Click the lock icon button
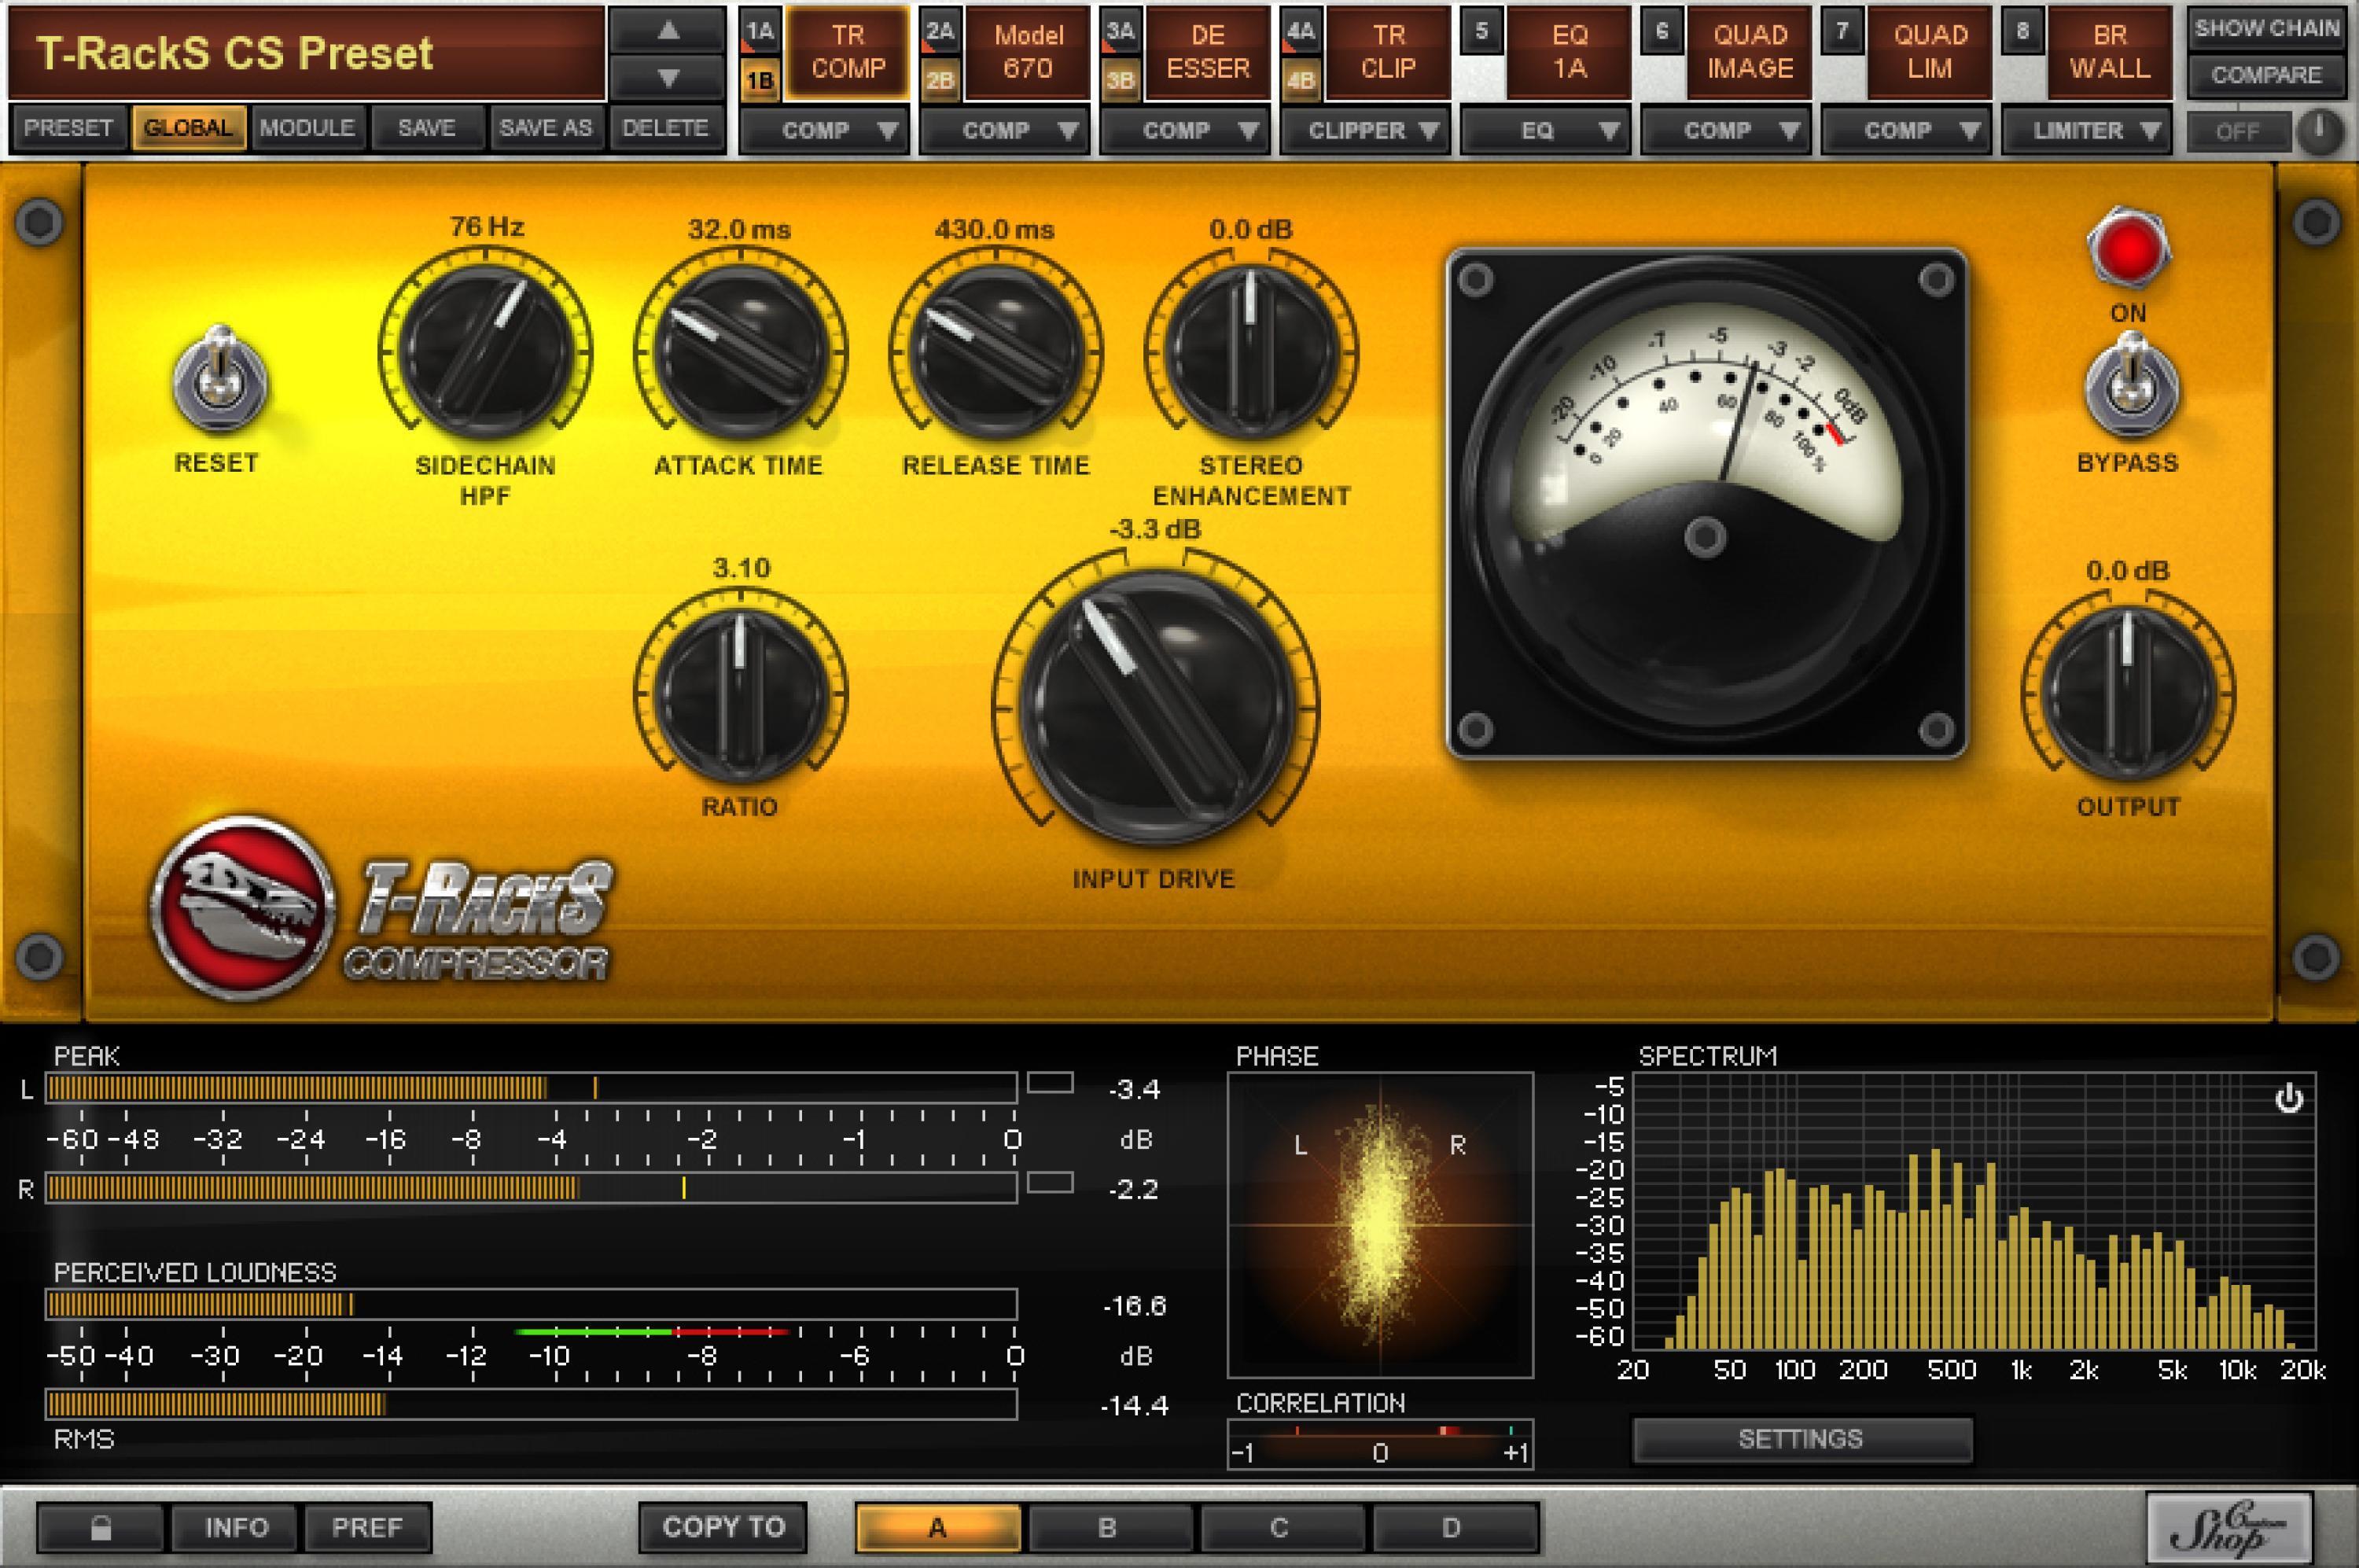The height and width of the screenshot is (1568, 2359). point(100,1527)
